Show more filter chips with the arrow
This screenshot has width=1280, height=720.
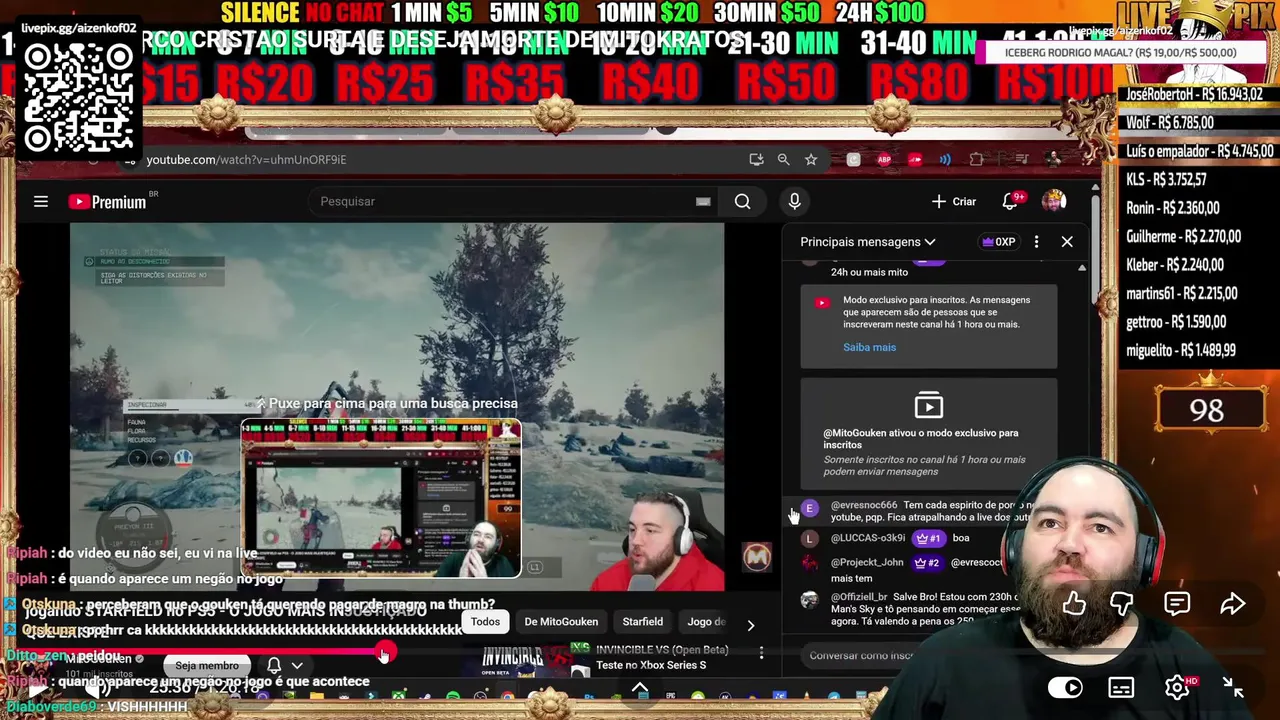pyautogui.click(x=750, y=625)
